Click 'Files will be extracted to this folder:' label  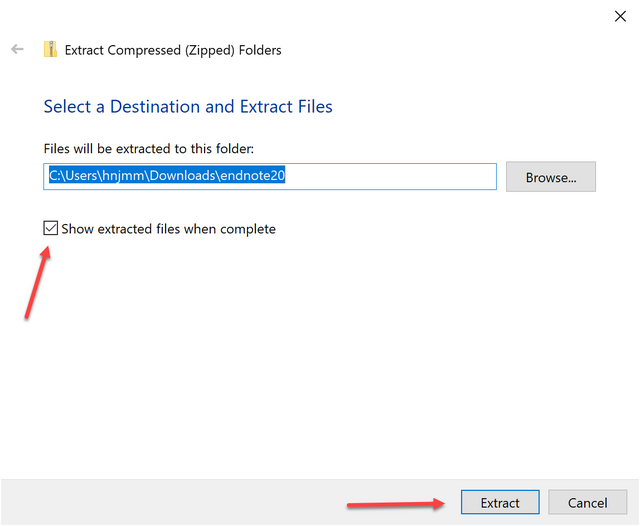point(149,149)
